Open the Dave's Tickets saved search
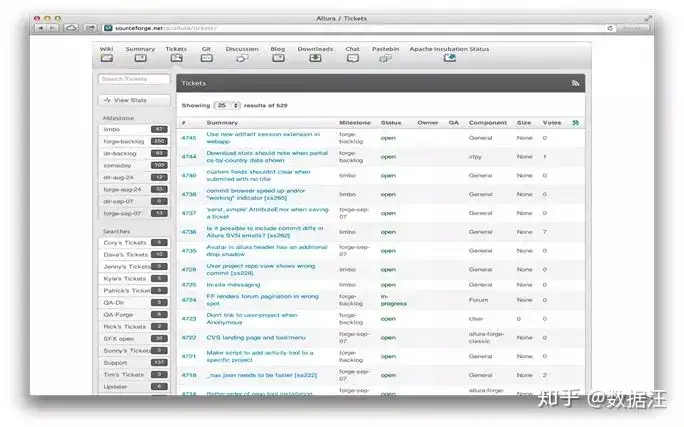Image resolution: width=684 pixels, height=427 pixels. pos(134,254)
